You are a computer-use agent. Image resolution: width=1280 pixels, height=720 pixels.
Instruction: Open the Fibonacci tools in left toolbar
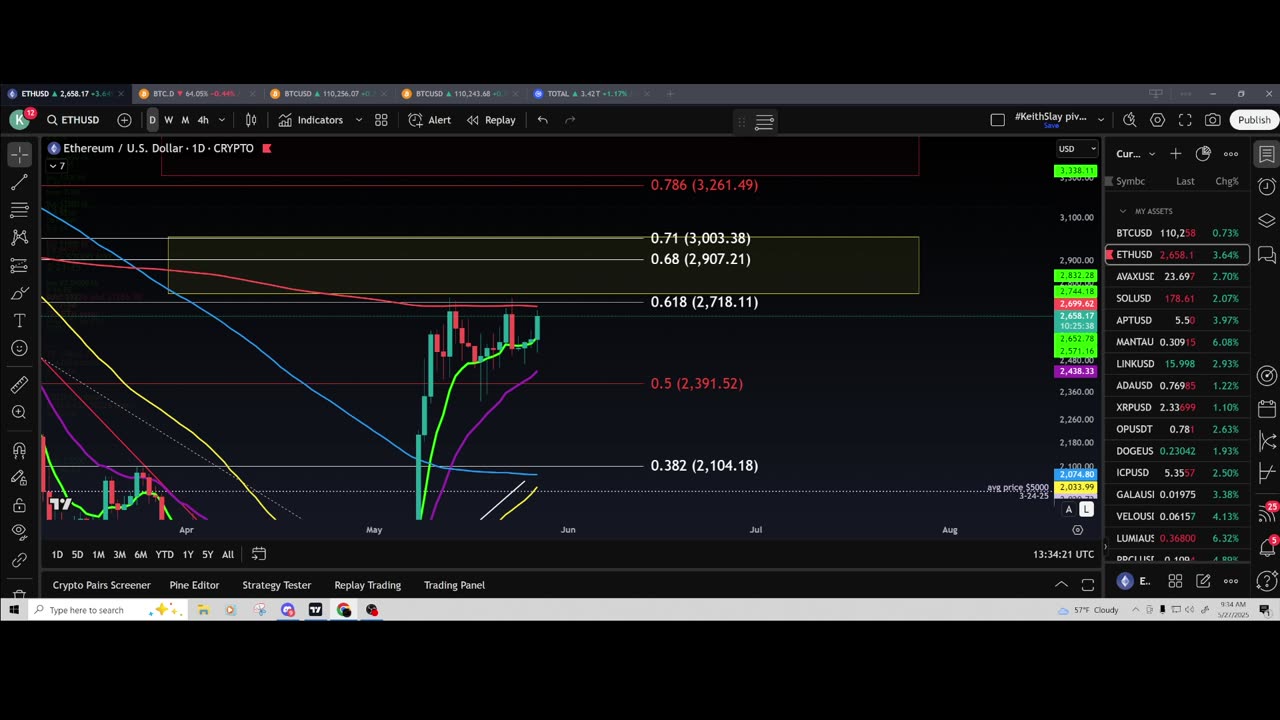(19, 210)
